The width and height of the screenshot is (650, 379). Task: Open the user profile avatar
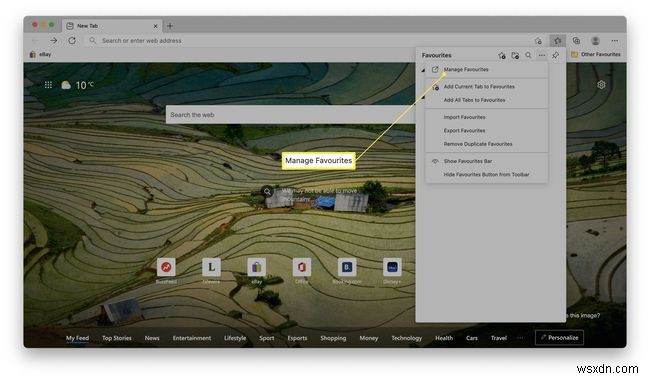pyautogui.click(x=595, y=41)
